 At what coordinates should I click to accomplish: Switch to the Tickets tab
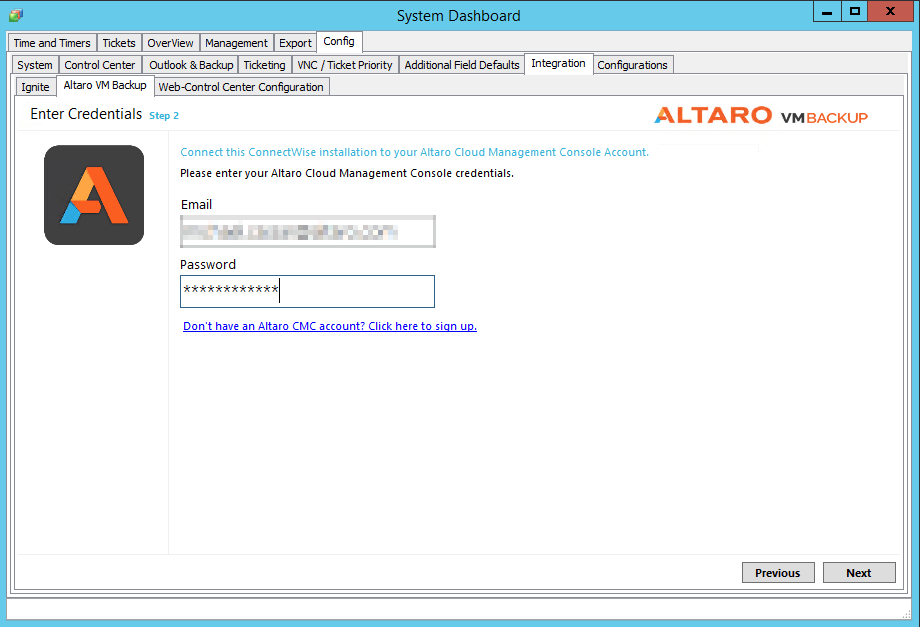pos(119,43)
